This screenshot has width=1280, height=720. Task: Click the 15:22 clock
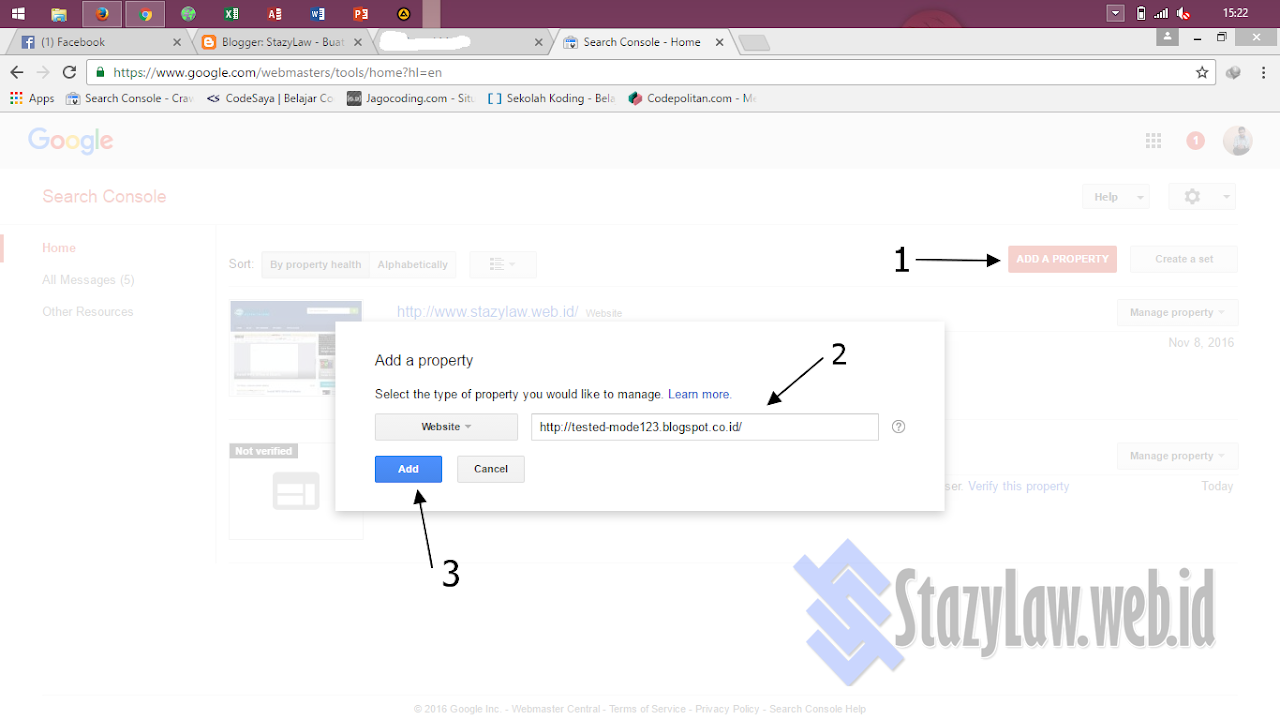coord(1235,13)
